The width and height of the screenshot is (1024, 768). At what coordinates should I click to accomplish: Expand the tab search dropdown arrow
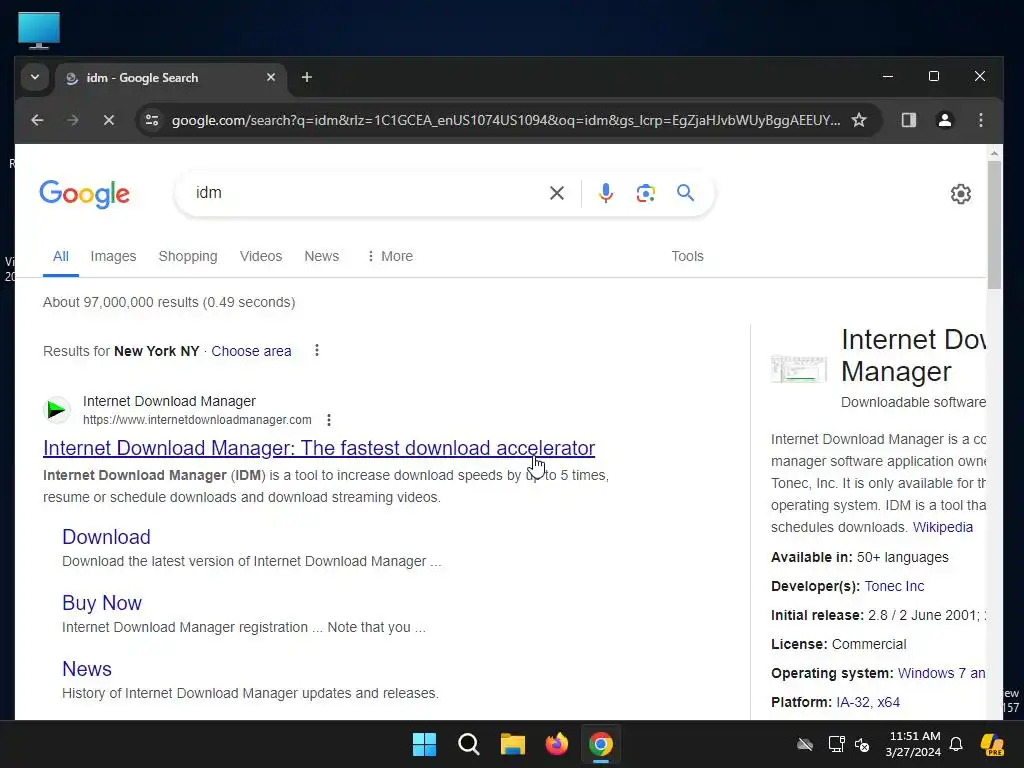click(x=35, y=77)
